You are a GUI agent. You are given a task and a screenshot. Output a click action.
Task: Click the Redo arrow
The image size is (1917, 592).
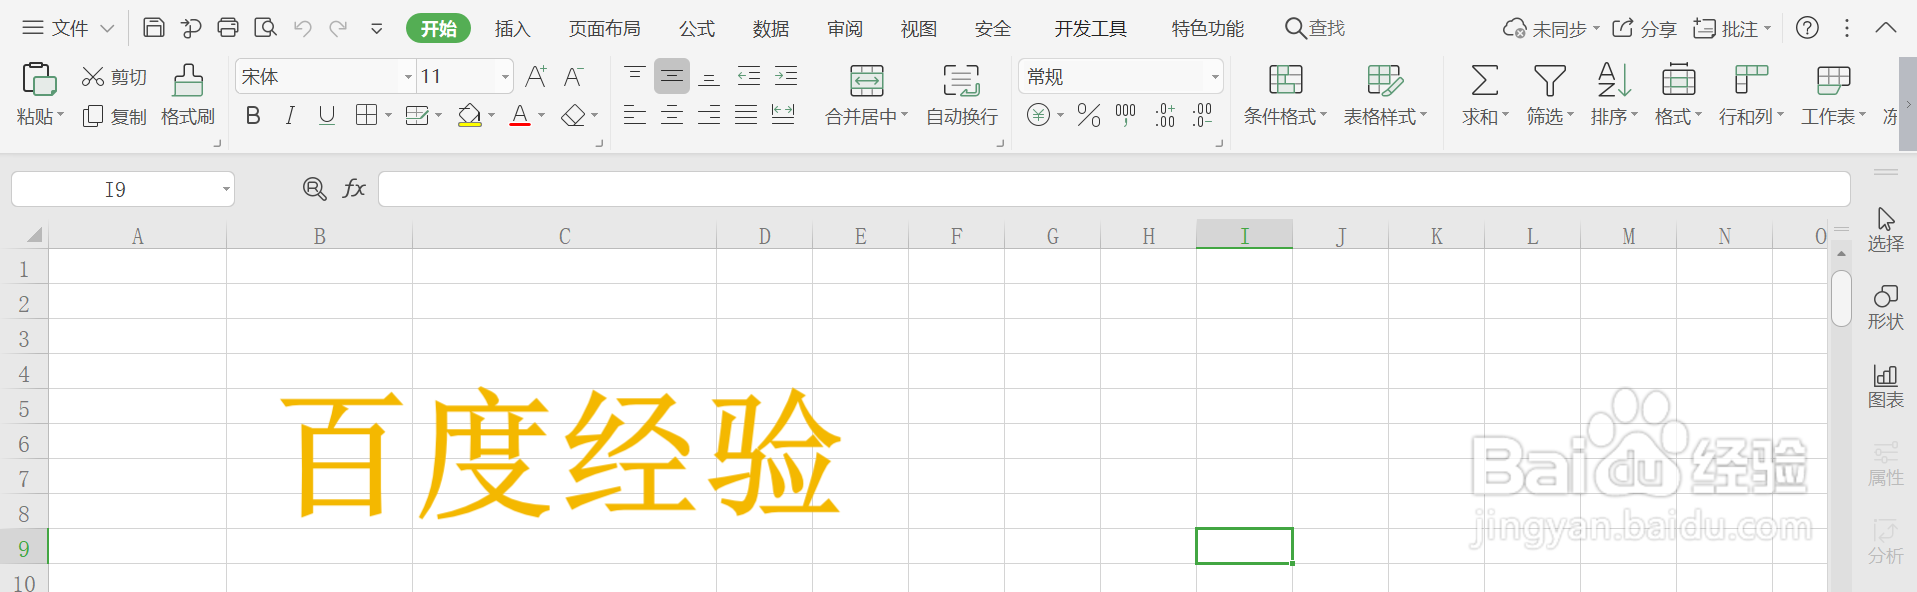point(339,28)
